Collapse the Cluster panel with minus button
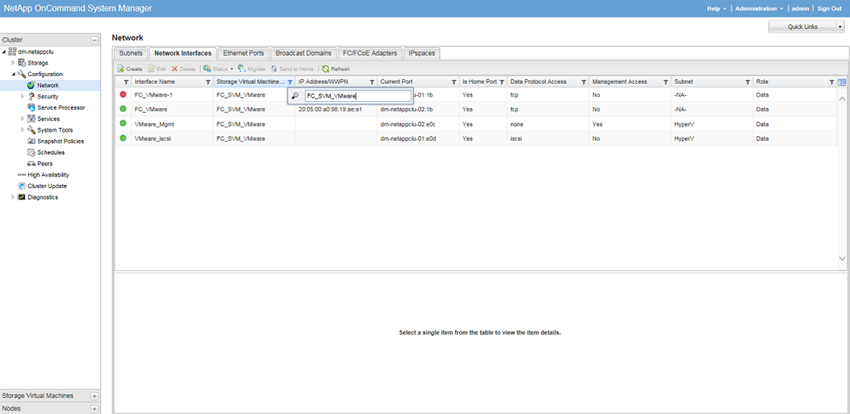Image resolution: width=850 pixels, height=414 pixels. click(94, 40)
